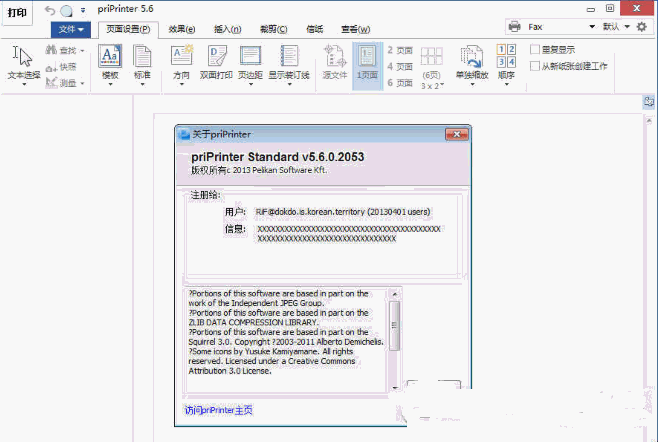The height and width of the screenshot is (442, 658).
Task: Check the 从新纸张创建工作 option
Action: click(x=535, y=66)
